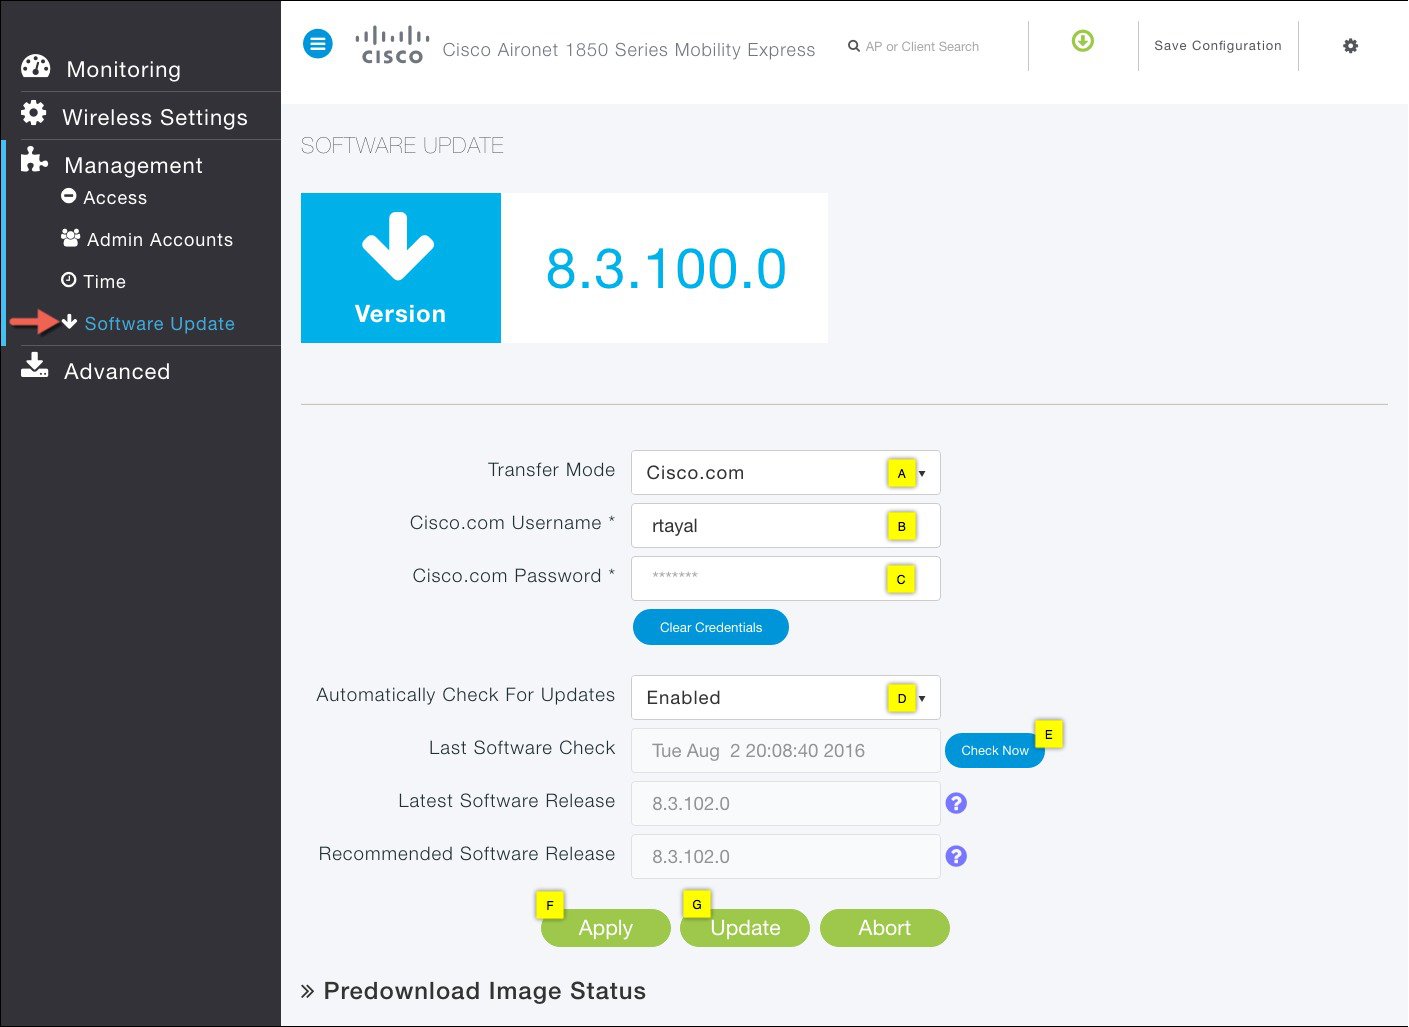Click the Latest Software Release field
This screenshot has height=1027, width=1409.
[786, 804]
